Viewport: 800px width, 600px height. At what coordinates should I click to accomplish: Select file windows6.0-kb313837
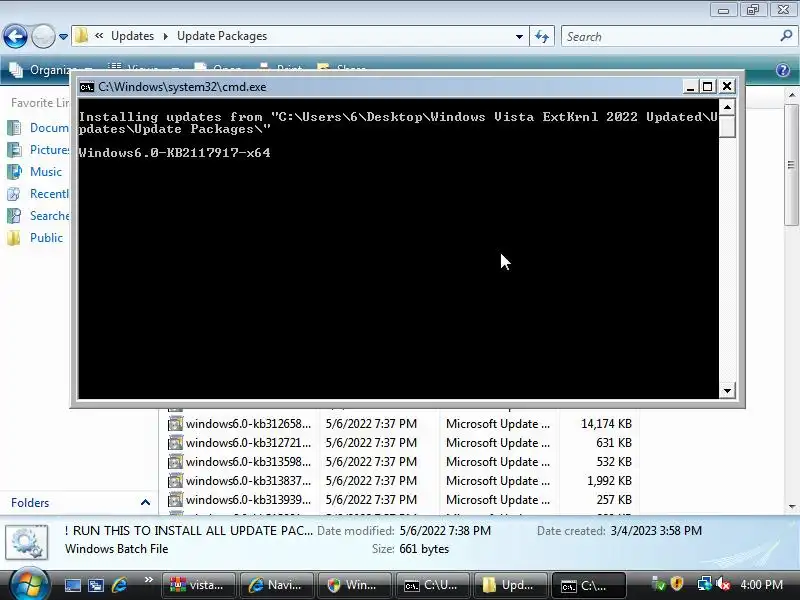(248, 480)
